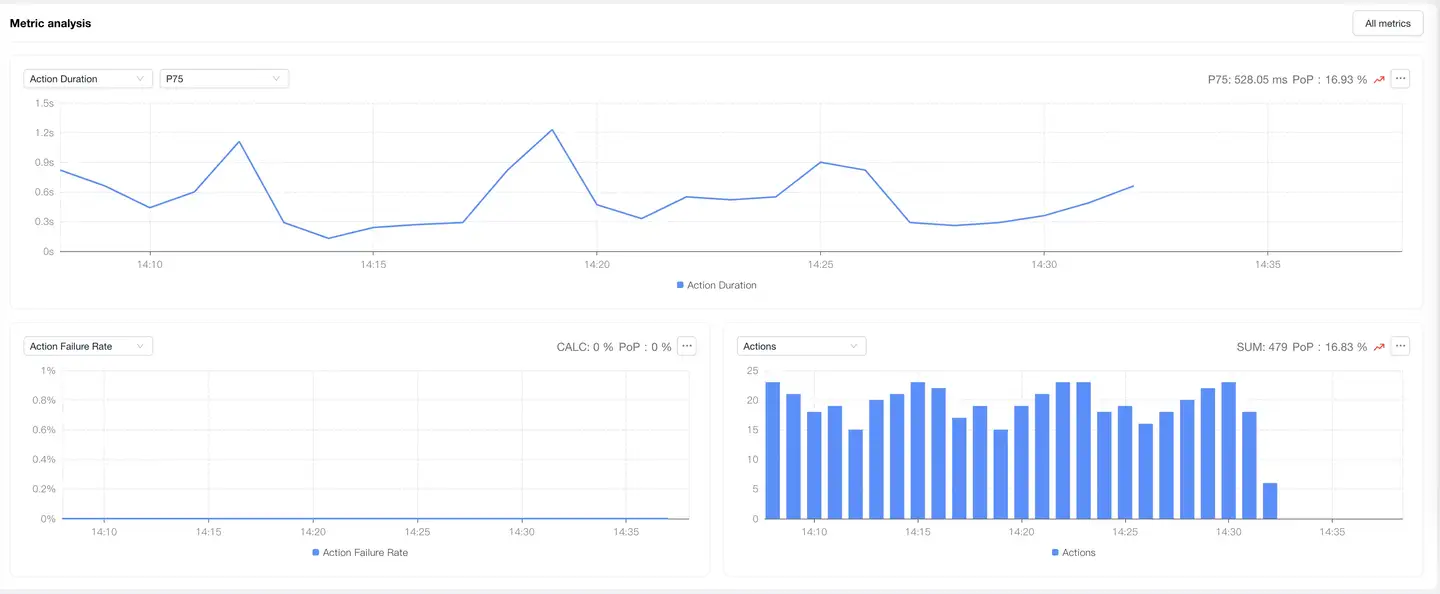Open more options for Action Failure Rate chart
Screen dimensions: 1440x594
(x=686, y=346)
